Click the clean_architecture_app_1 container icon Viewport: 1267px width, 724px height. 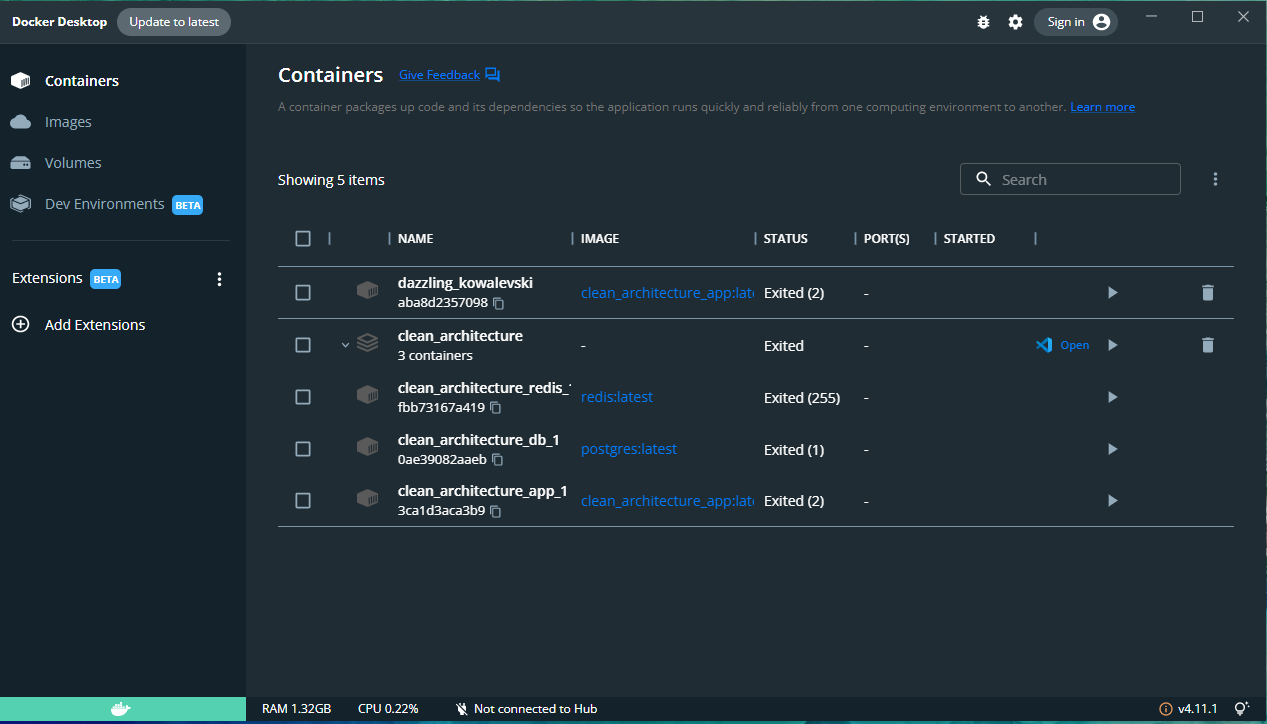tap(367, 498)
